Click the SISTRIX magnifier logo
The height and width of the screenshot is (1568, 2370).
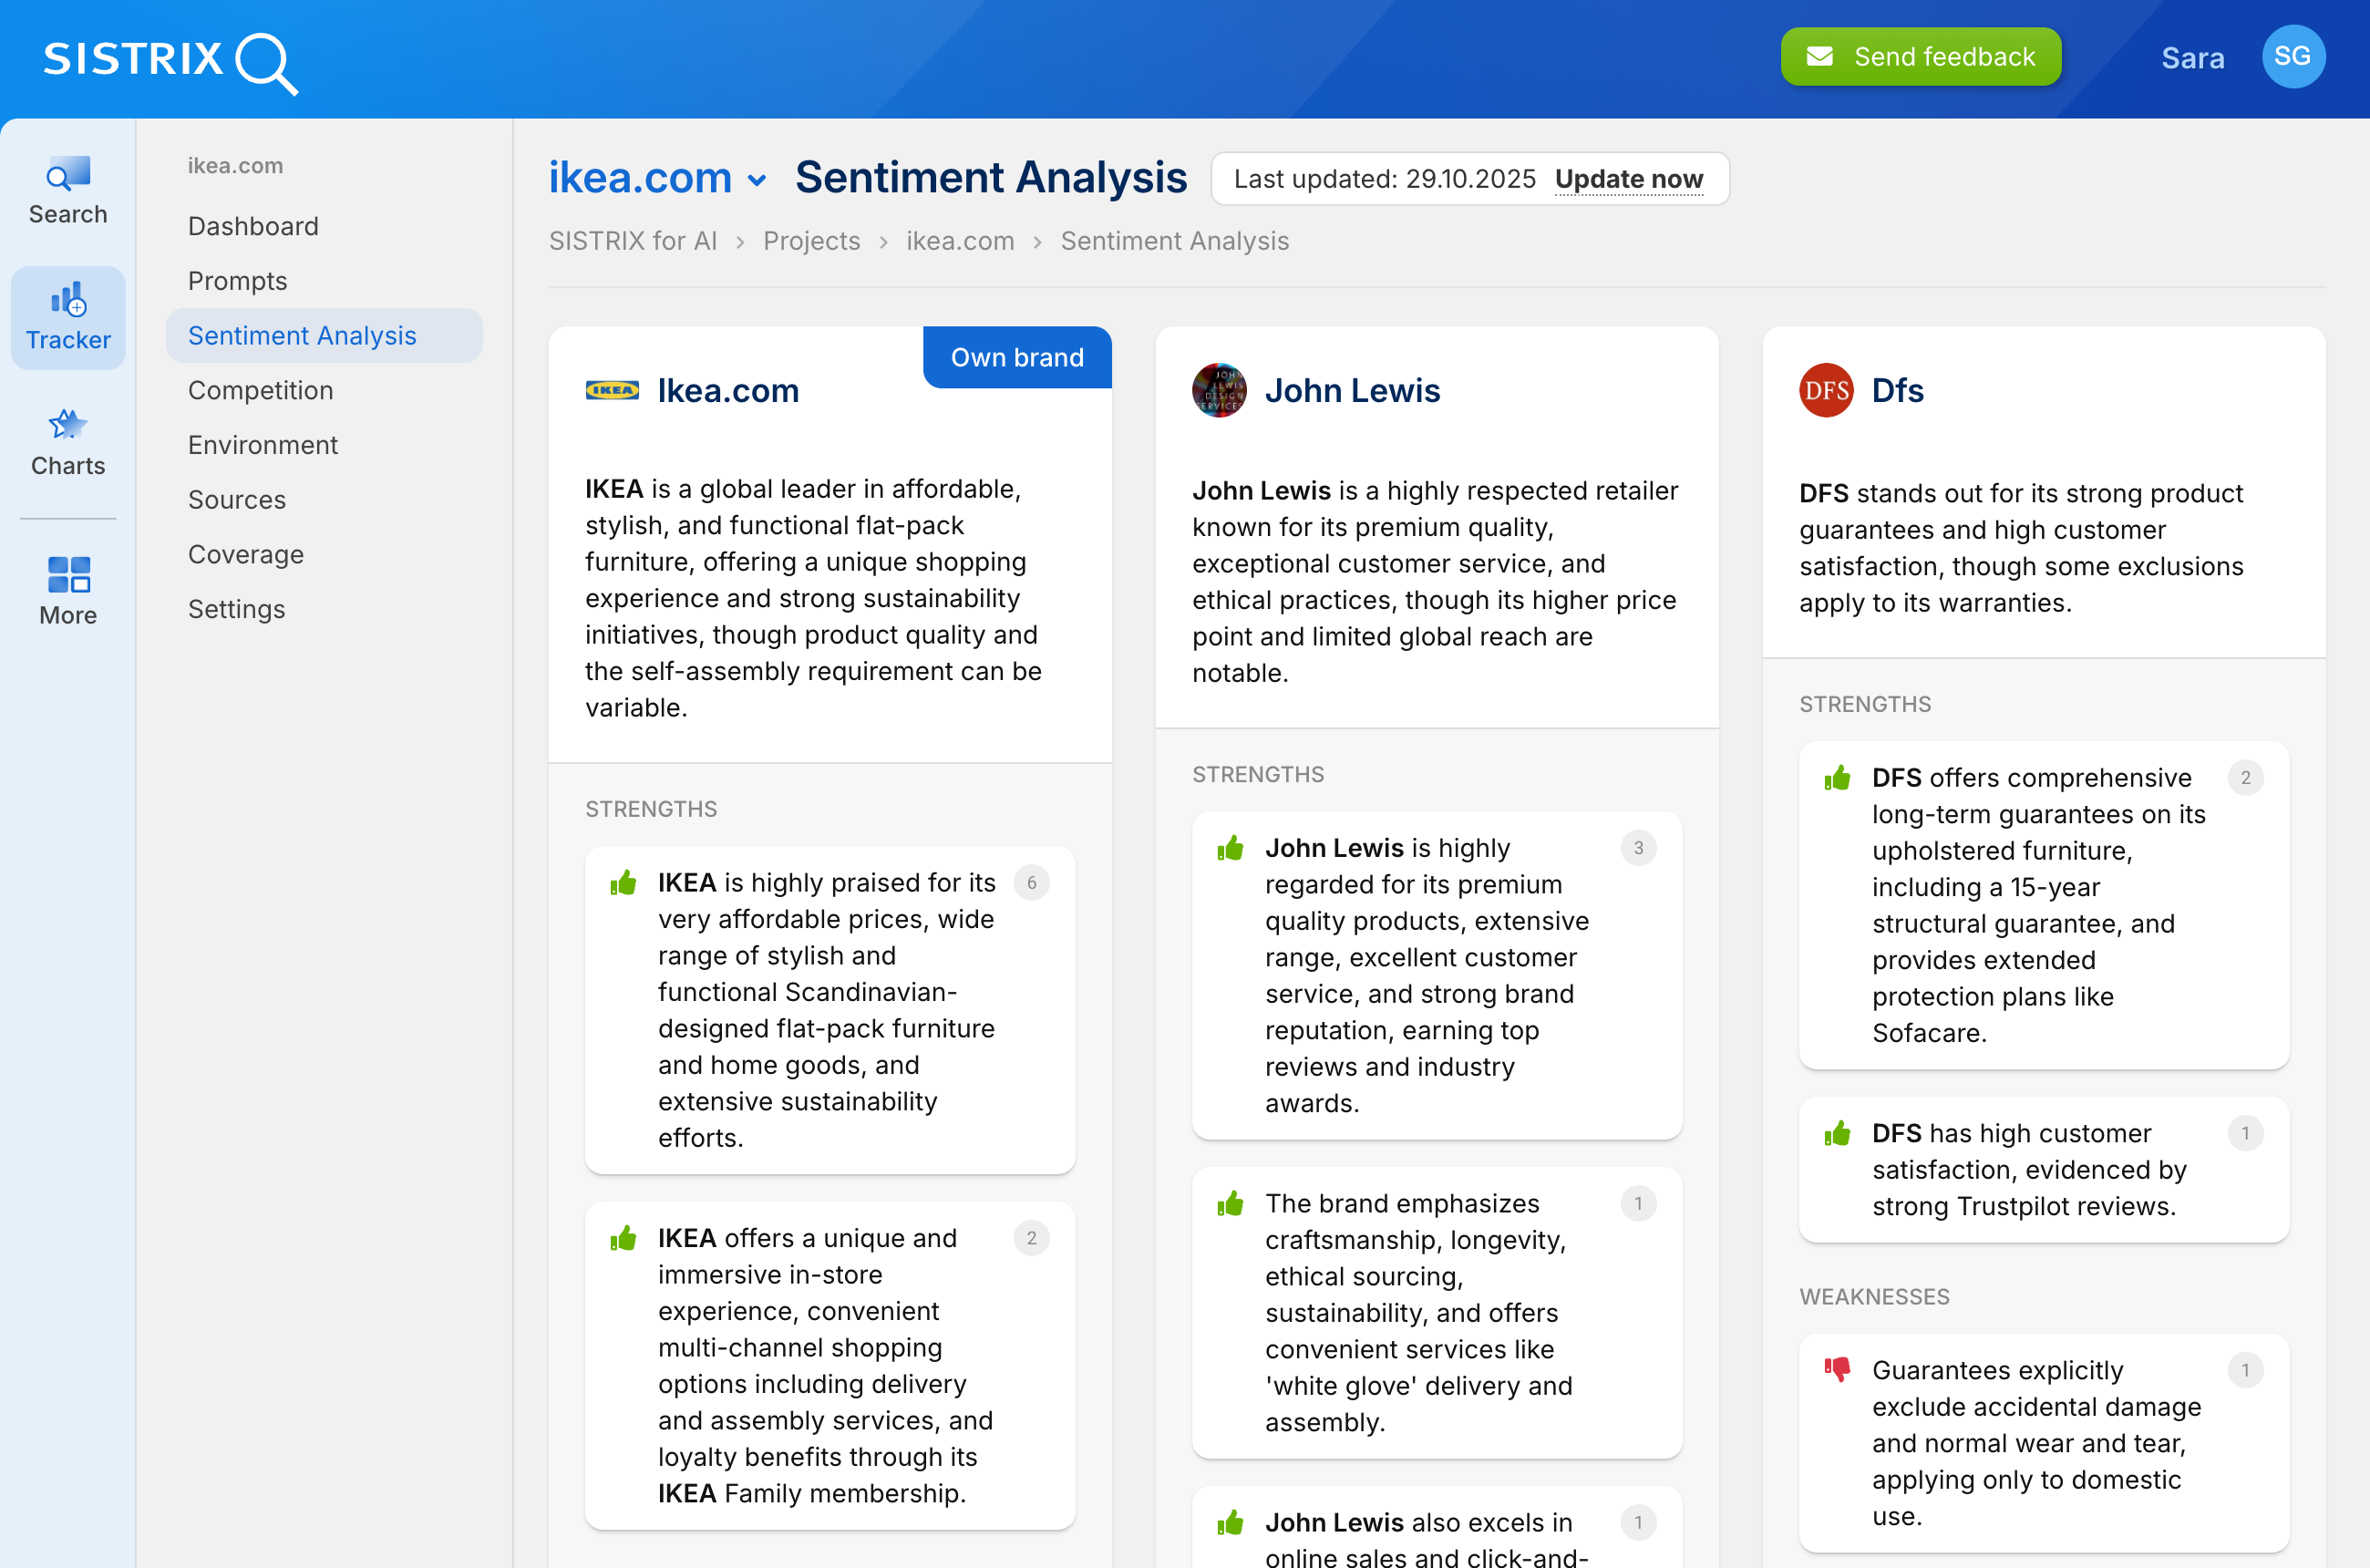tap(265, 62)
